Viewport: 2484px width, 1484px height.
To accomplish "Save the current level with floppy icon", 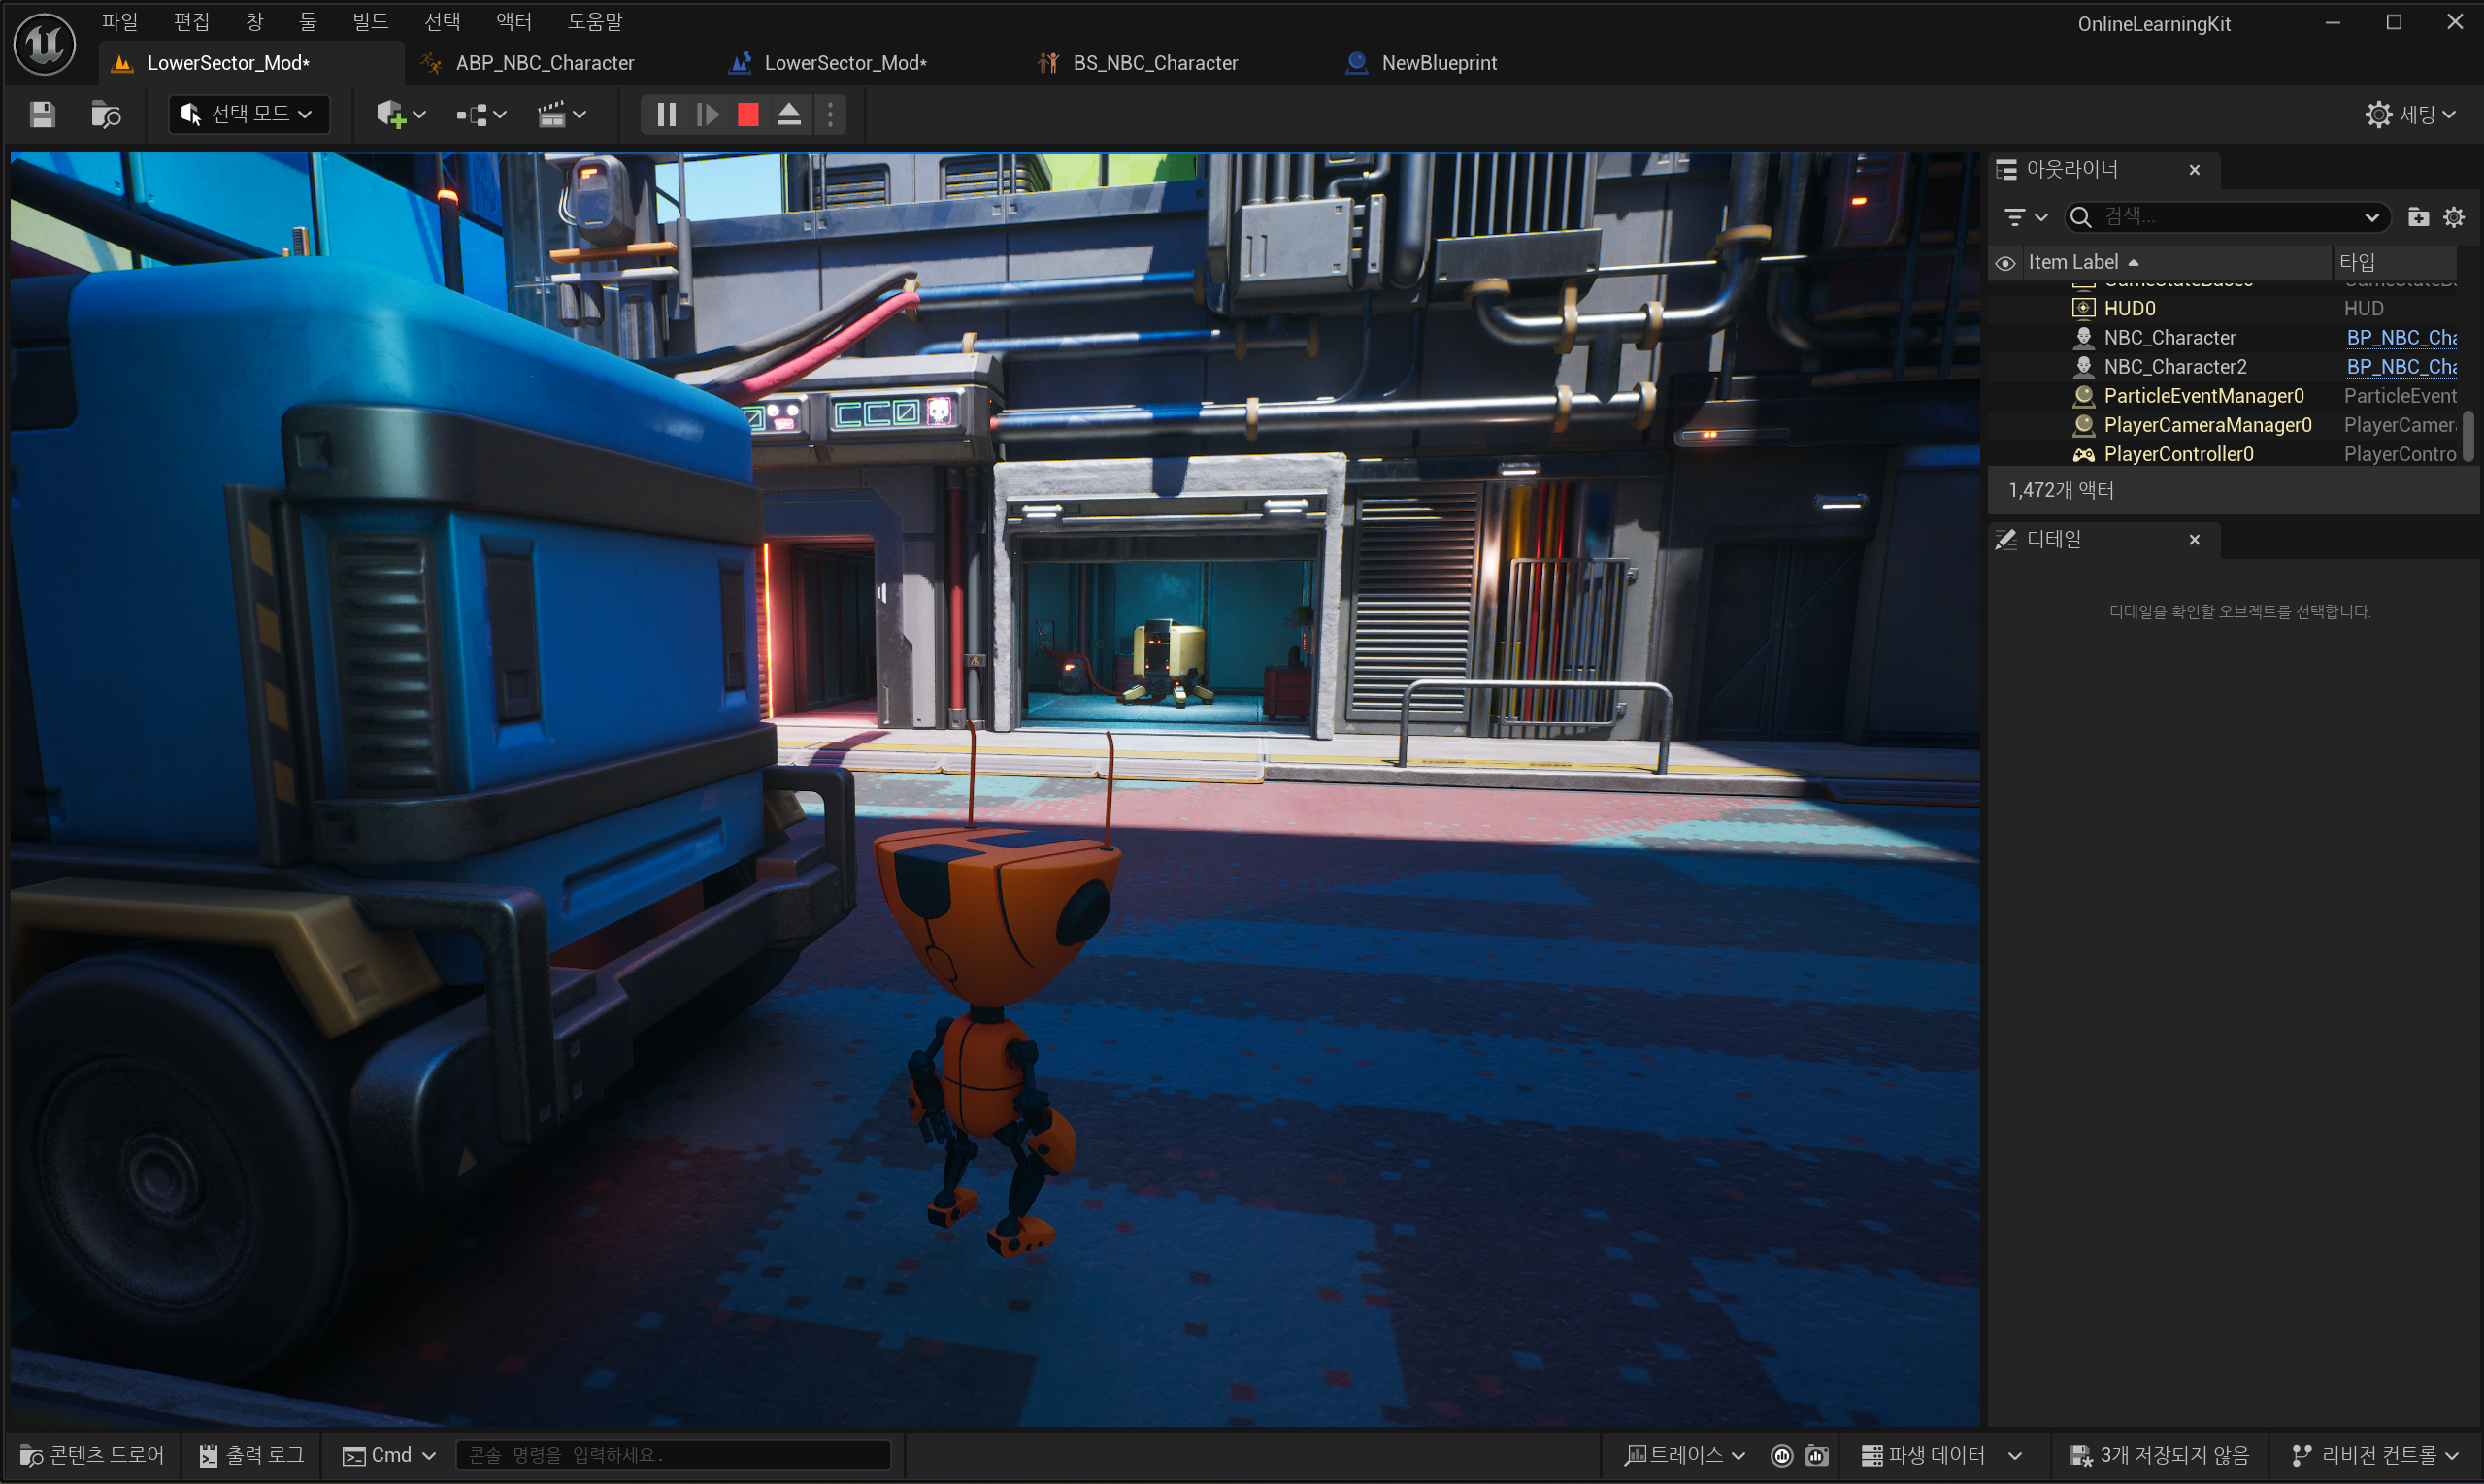I will [x=42, y=115].
